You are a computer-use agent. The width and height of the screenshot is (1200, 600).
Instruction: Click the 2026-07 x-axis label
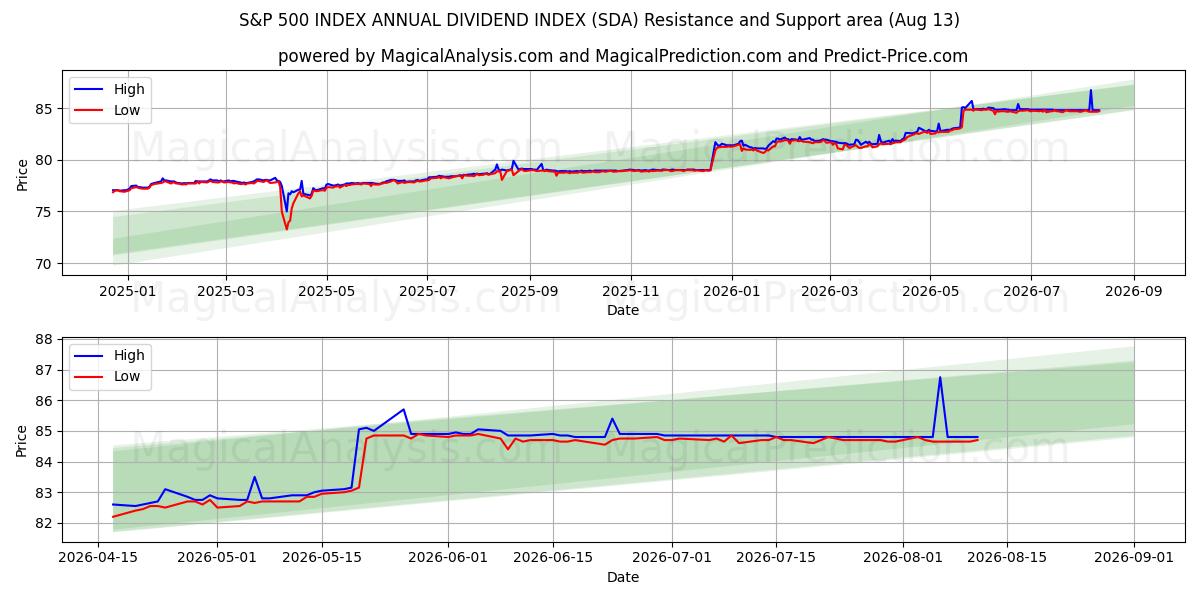click(1031, 291)
